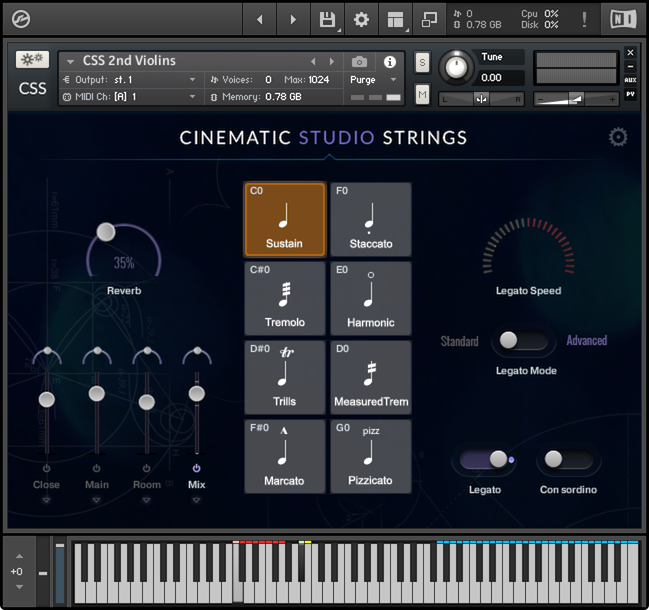Image resolution: width=649 pixels, height=610 pixels.
Task: Lower keyboard octave with down arrow
Action: pos(19,587)
